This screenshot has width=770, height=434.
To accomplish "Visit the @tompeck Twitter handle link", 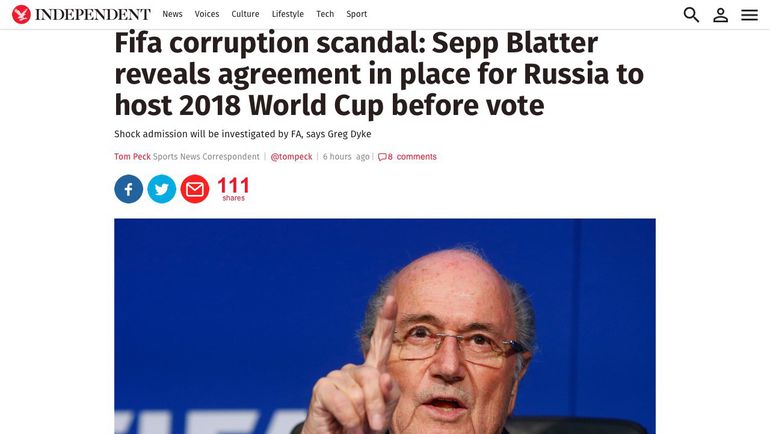I will [291, 157].
